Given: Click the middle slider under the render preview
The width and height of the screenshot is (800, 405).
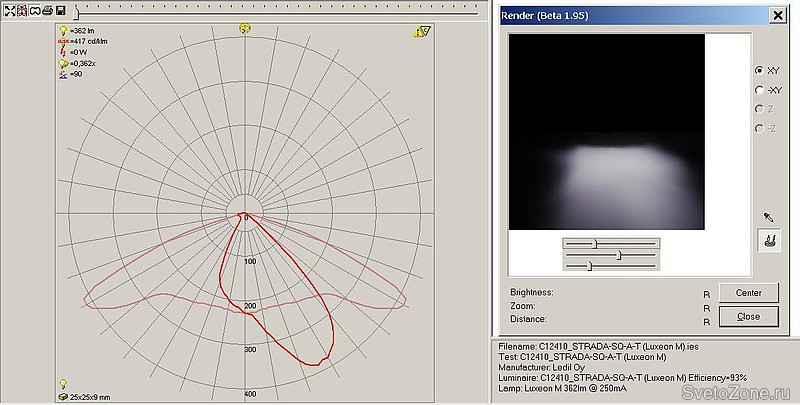Looking at the screenshot, I should click(x=619, y=254).
